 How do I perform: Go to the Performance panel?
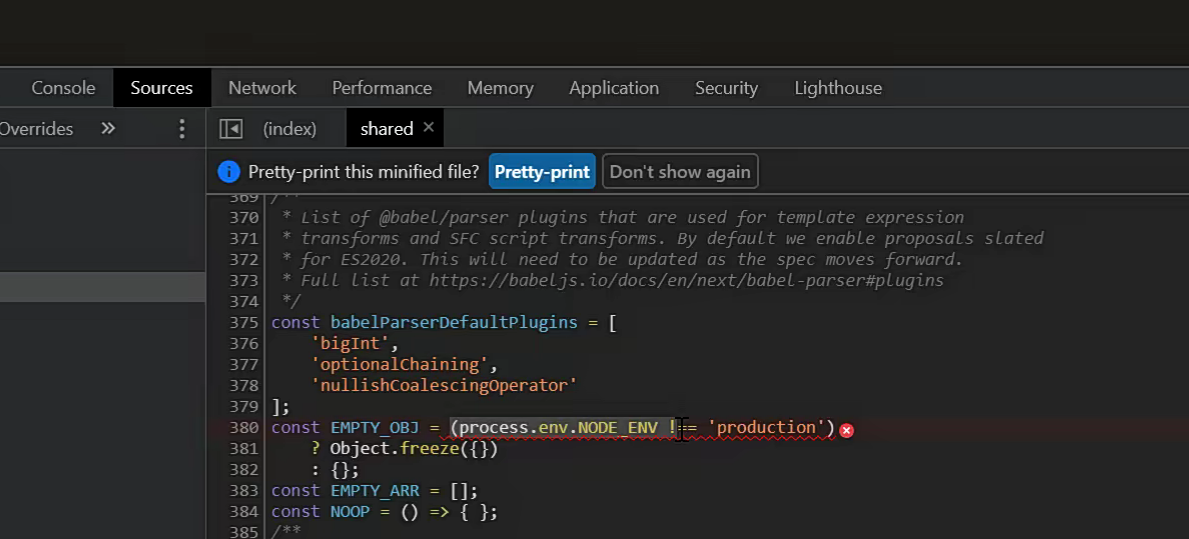[382, 88]
